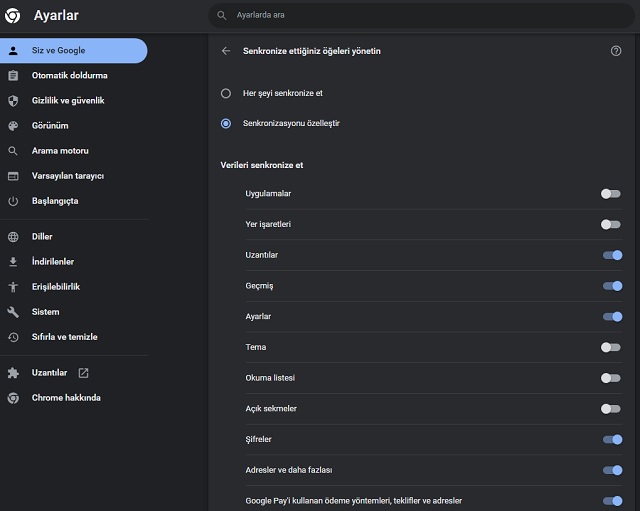Click the search magnifier icon in Ayarlarda ara
The height and width of the screenshot is (511, 640).
click(222, 16)
